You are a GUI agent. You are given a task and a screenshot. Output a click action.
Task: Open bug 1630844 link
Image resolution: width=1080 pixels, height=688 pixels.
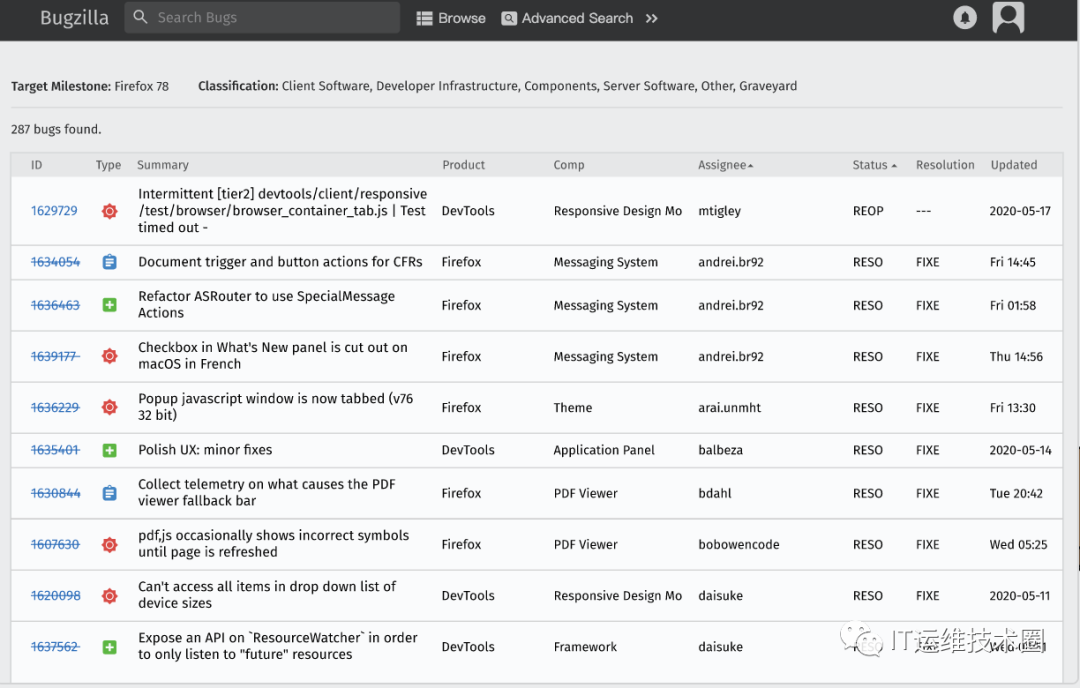point(55,493)
